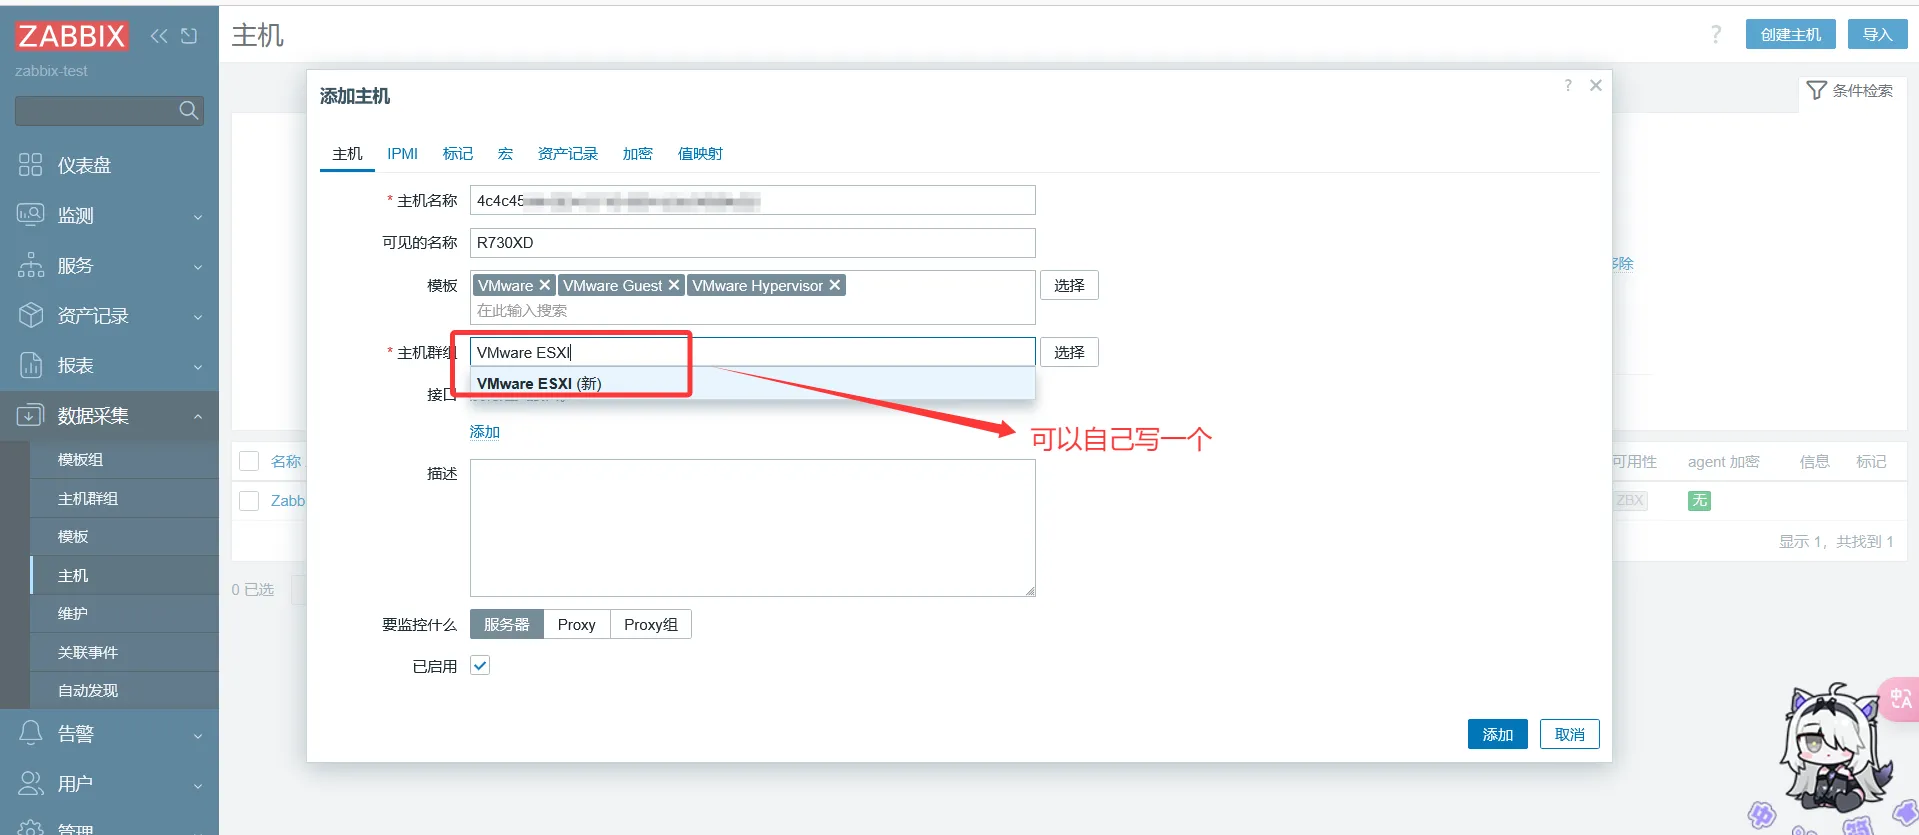Toggle the 已启用 checkbox
This screenshot has height=835, width=1919.
tap(480, 666)
